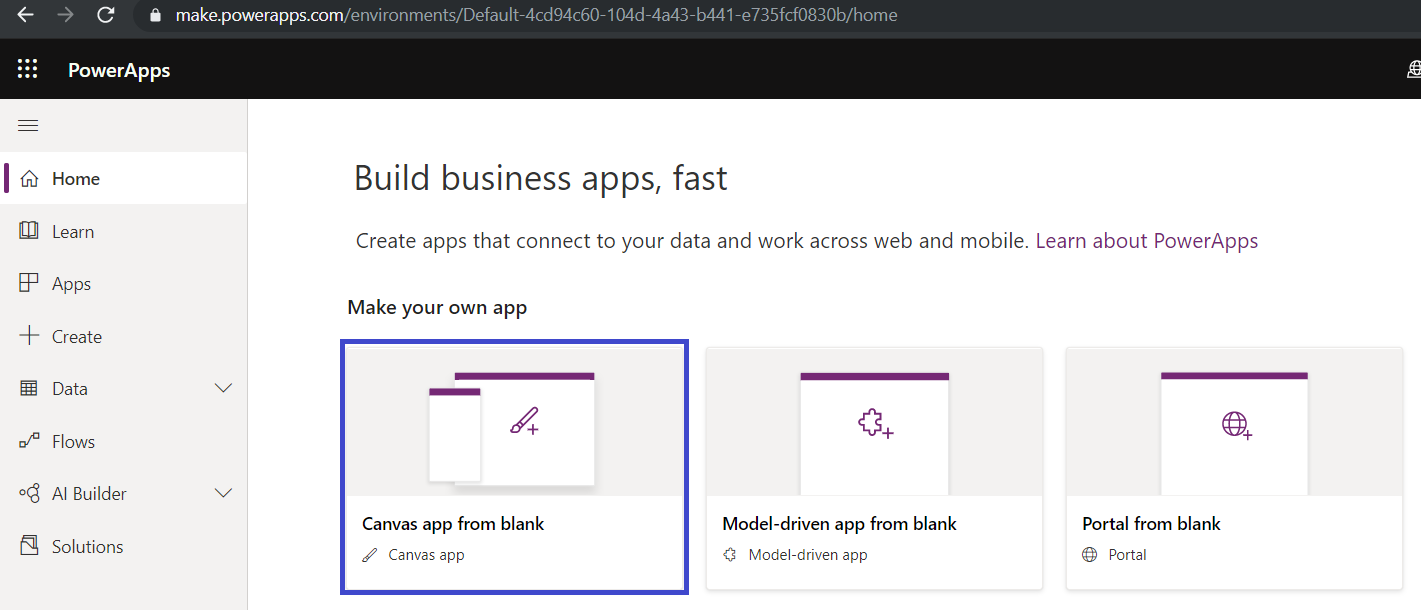Viewport: 1421px width, 610px height.
Task: Collapse the navigation hamburger menu
Action: [28, 125]
